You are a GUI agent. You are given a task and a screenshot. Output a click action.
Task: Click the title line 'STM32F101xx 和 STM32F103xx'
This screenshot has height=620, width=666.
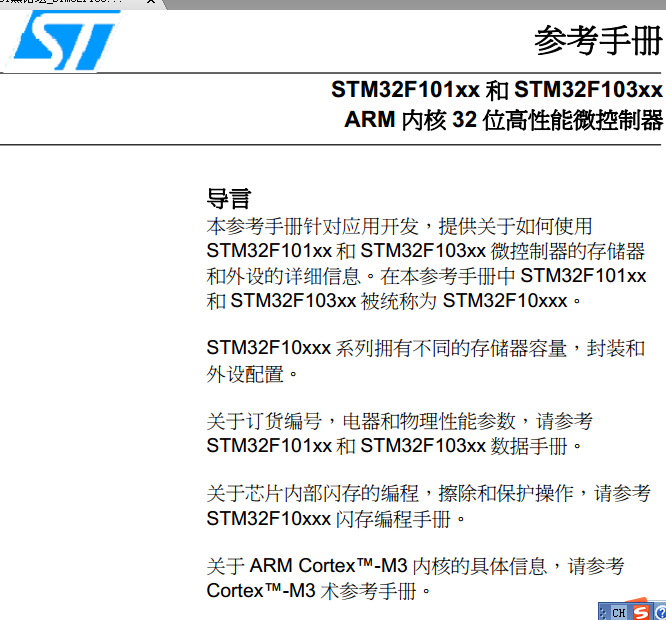tap(497, 90)
